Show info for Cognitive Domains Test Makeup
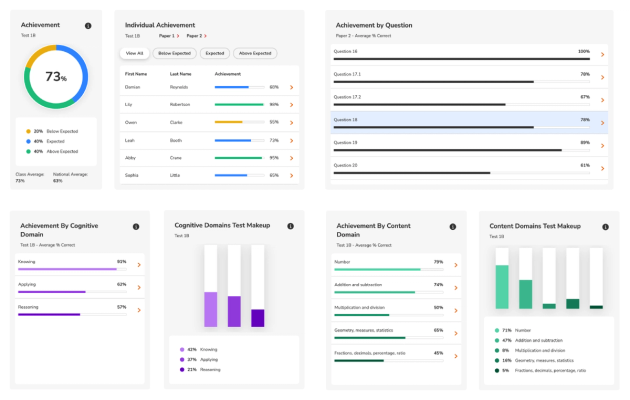The width and height of the screenshot is (630, 400). [x=290, y=226]
